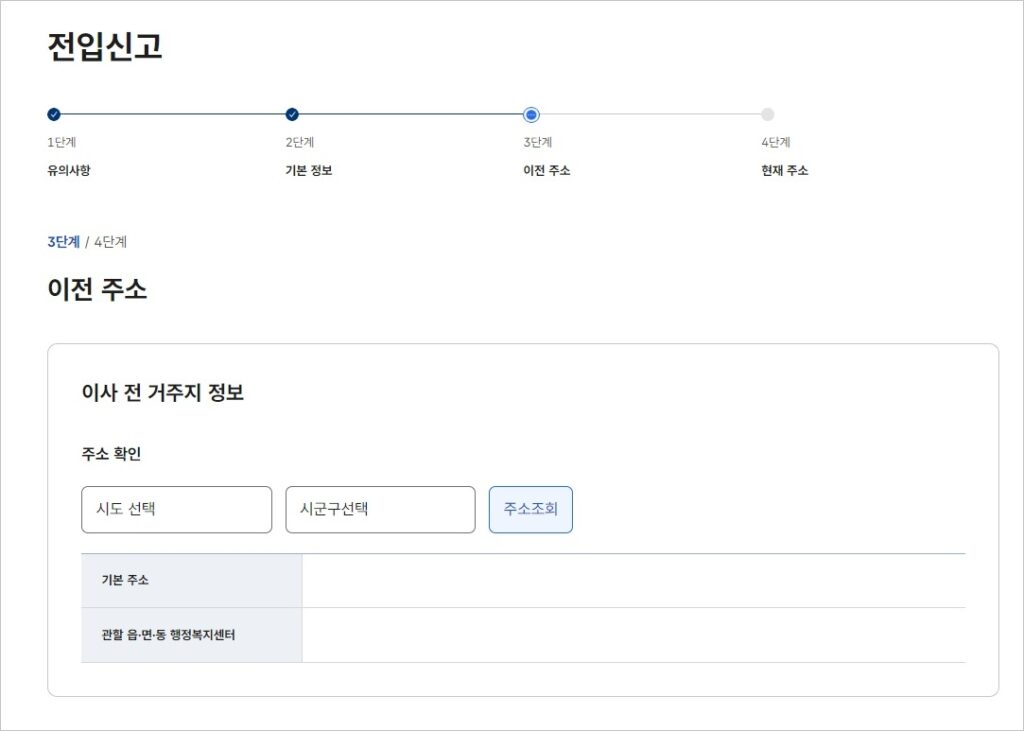The width and height of the screenshot is (1024, 731).
Task: Click the empty 행정복지센터 value field
Action: point(633,635)
